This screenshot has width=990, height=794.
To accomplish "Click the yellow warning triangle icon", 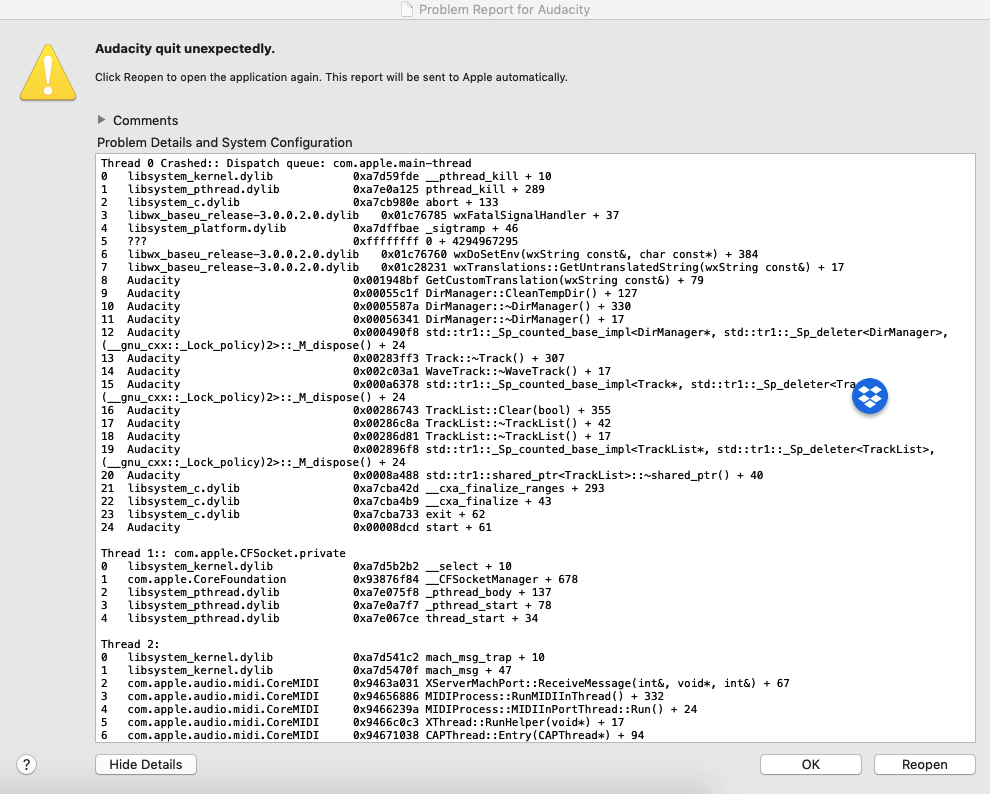I will (48, 73).
